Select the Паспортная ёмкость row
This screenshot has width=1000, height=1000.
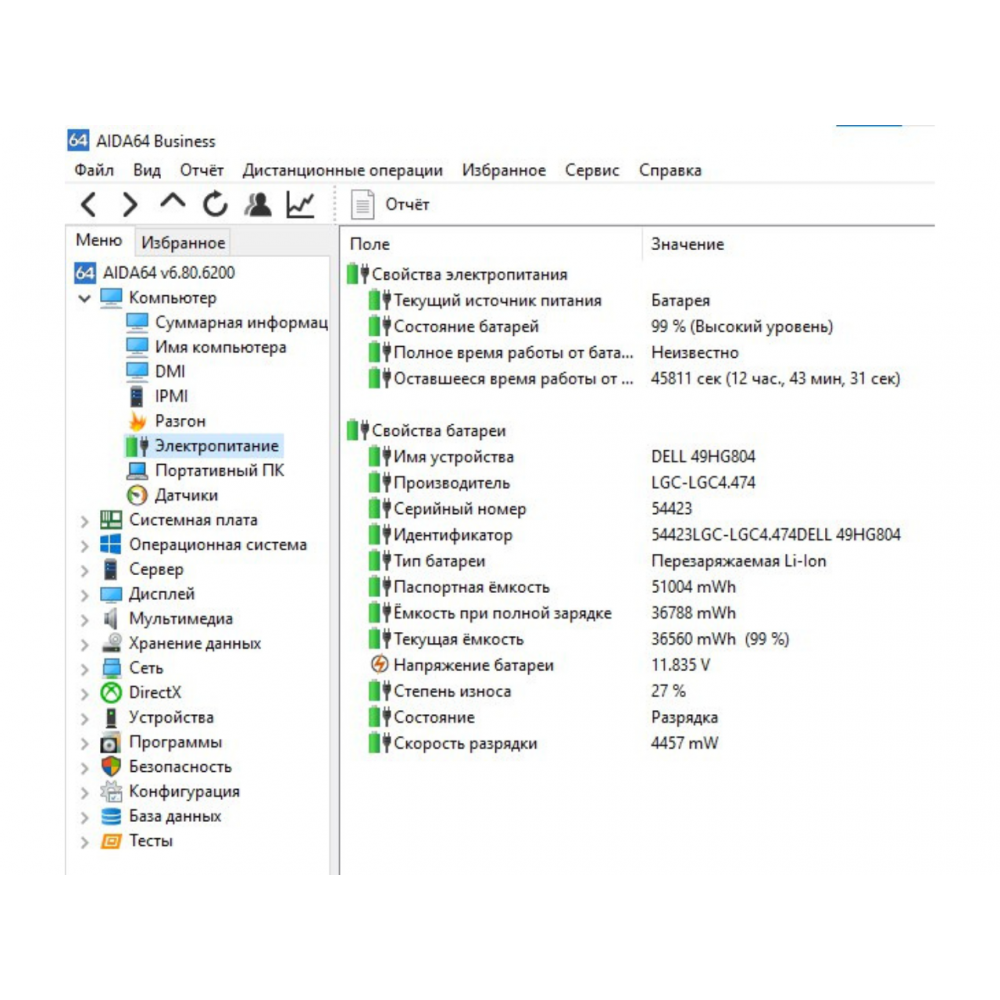point(638,587)
